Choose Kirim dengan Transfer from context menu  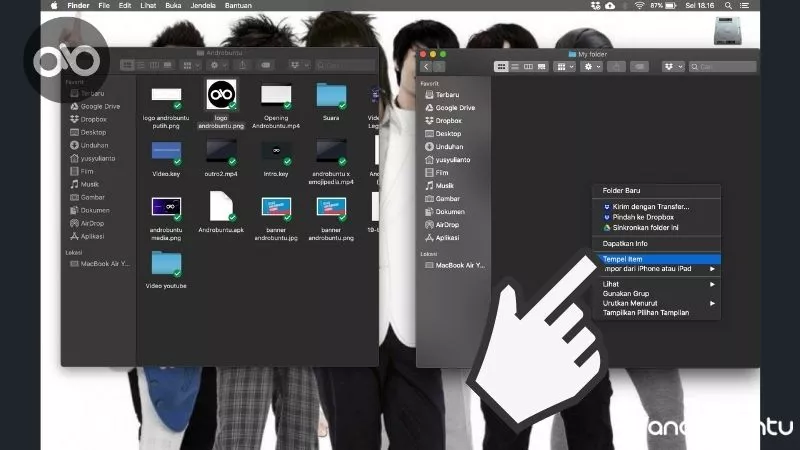[657, 207]
